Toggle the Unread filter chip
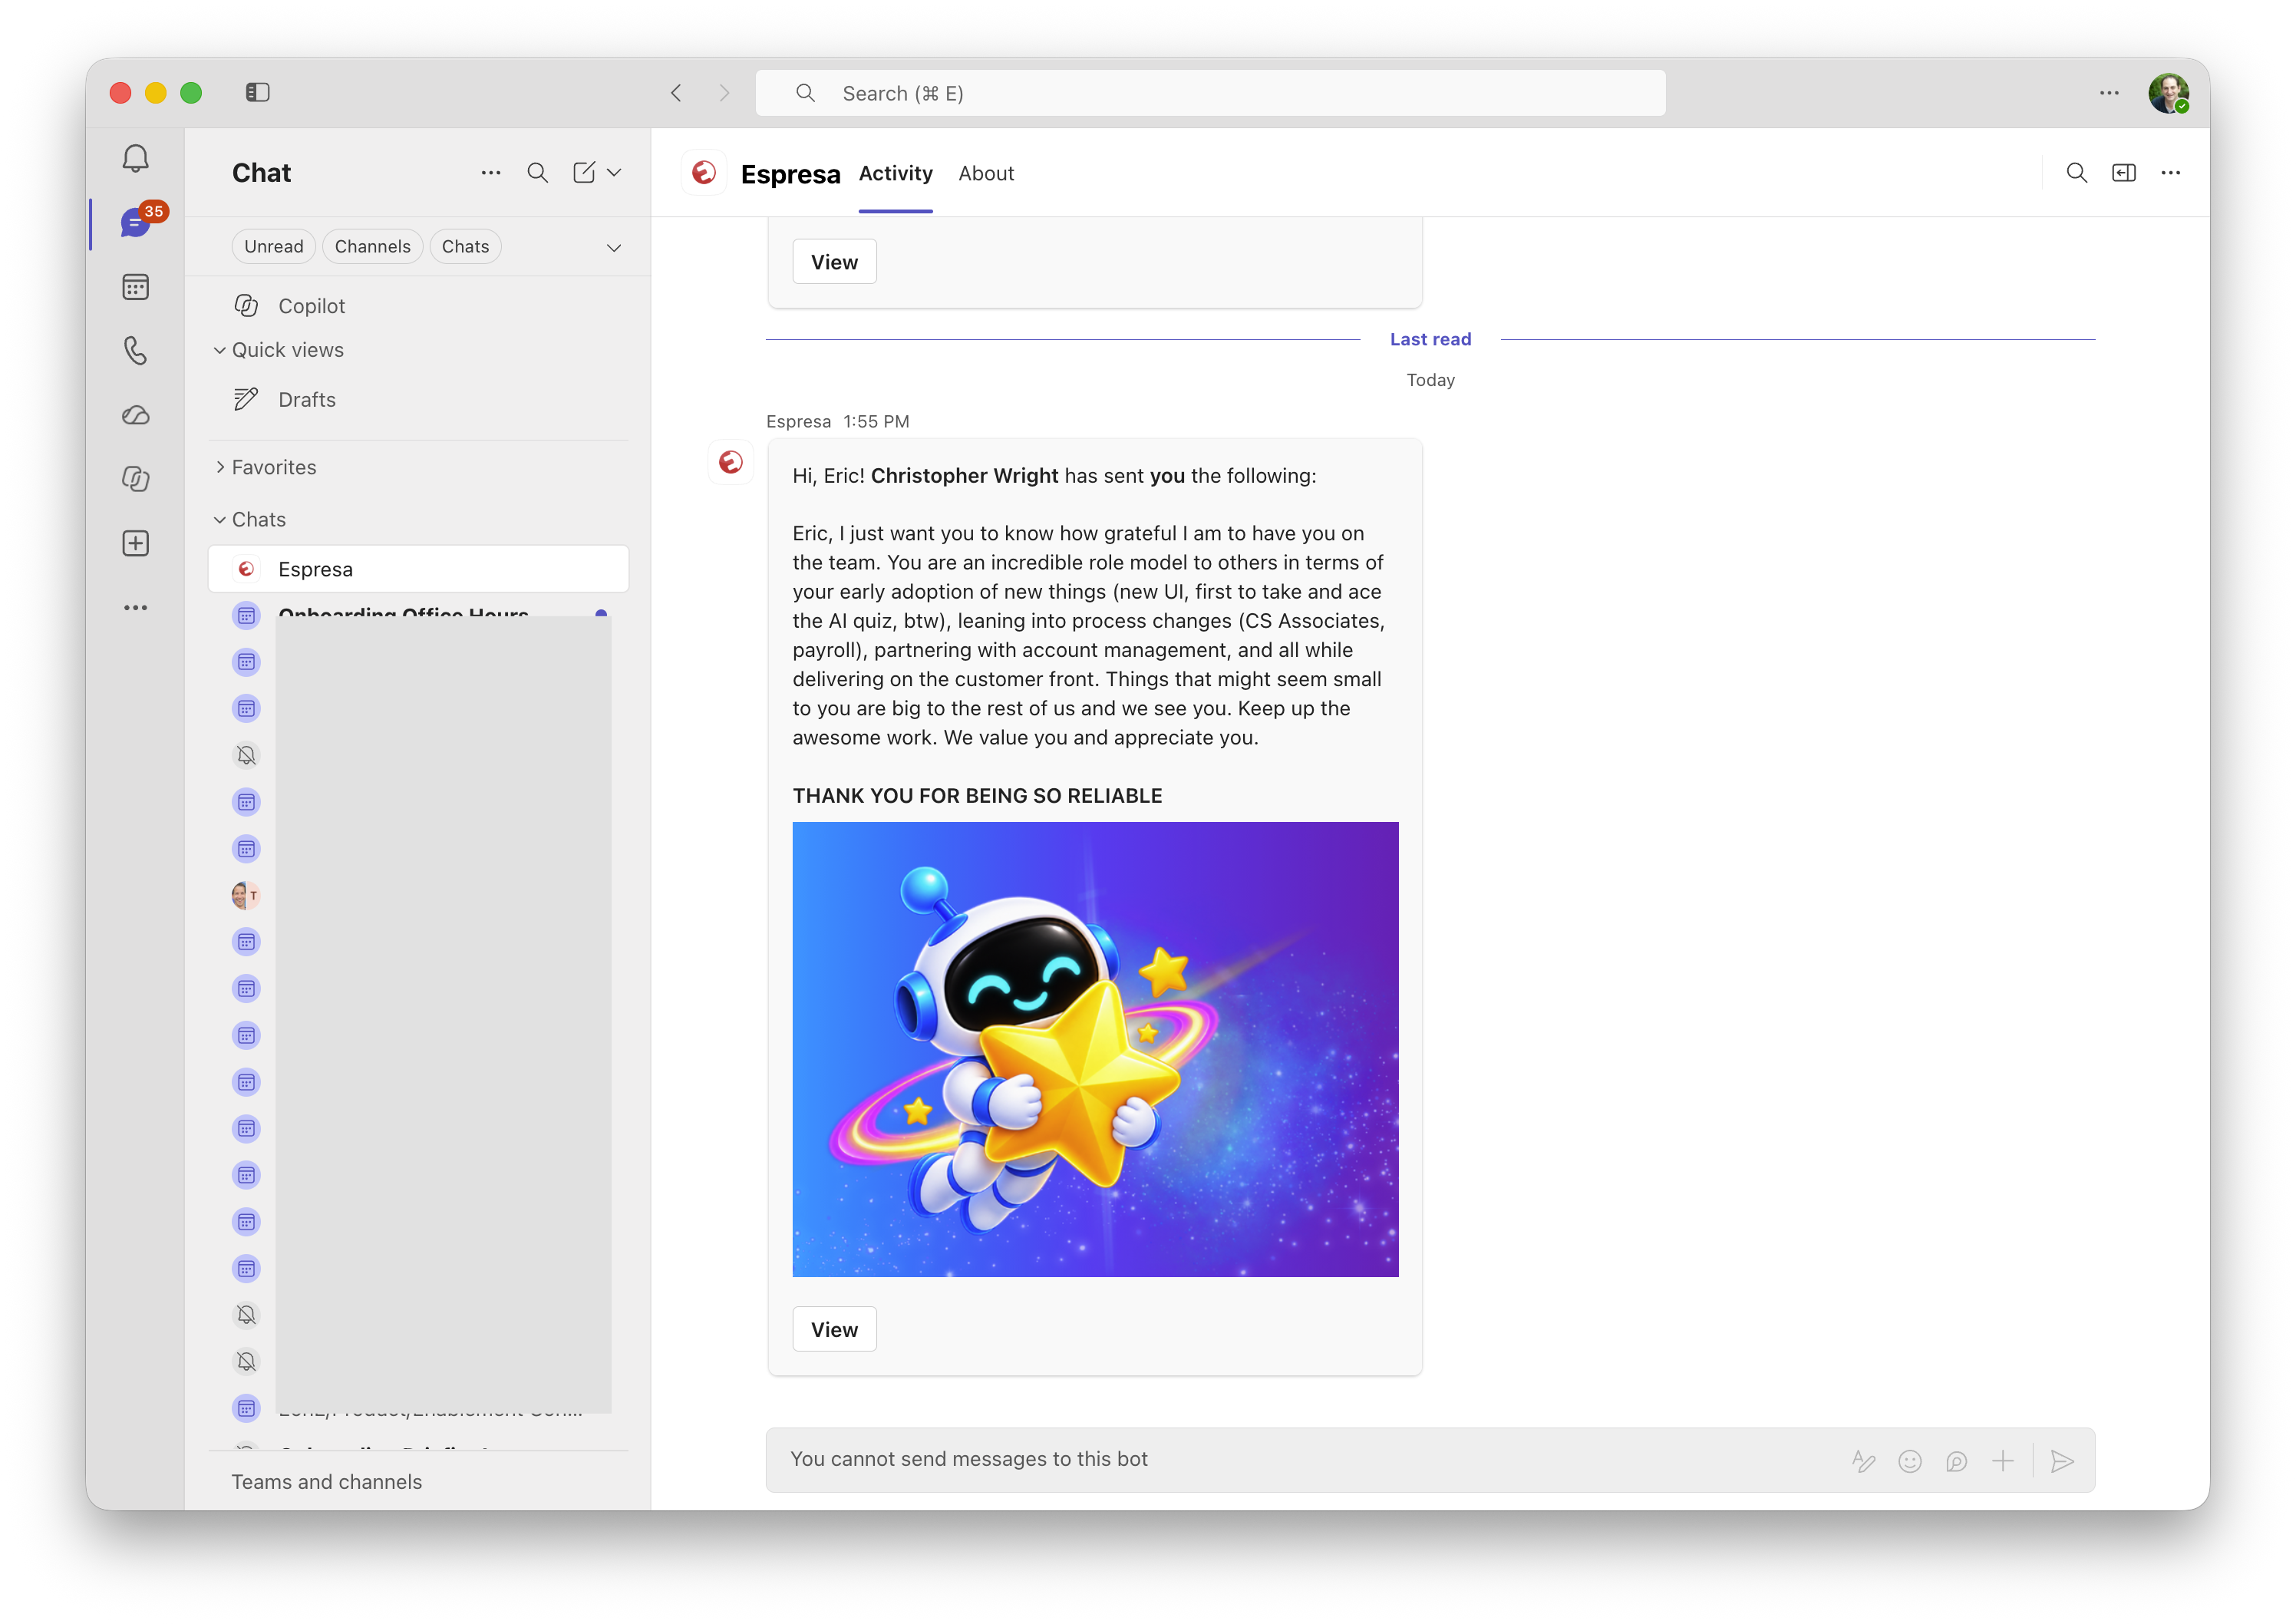This screenshot has height=1624, width=2296. click(x=274, y=247)
